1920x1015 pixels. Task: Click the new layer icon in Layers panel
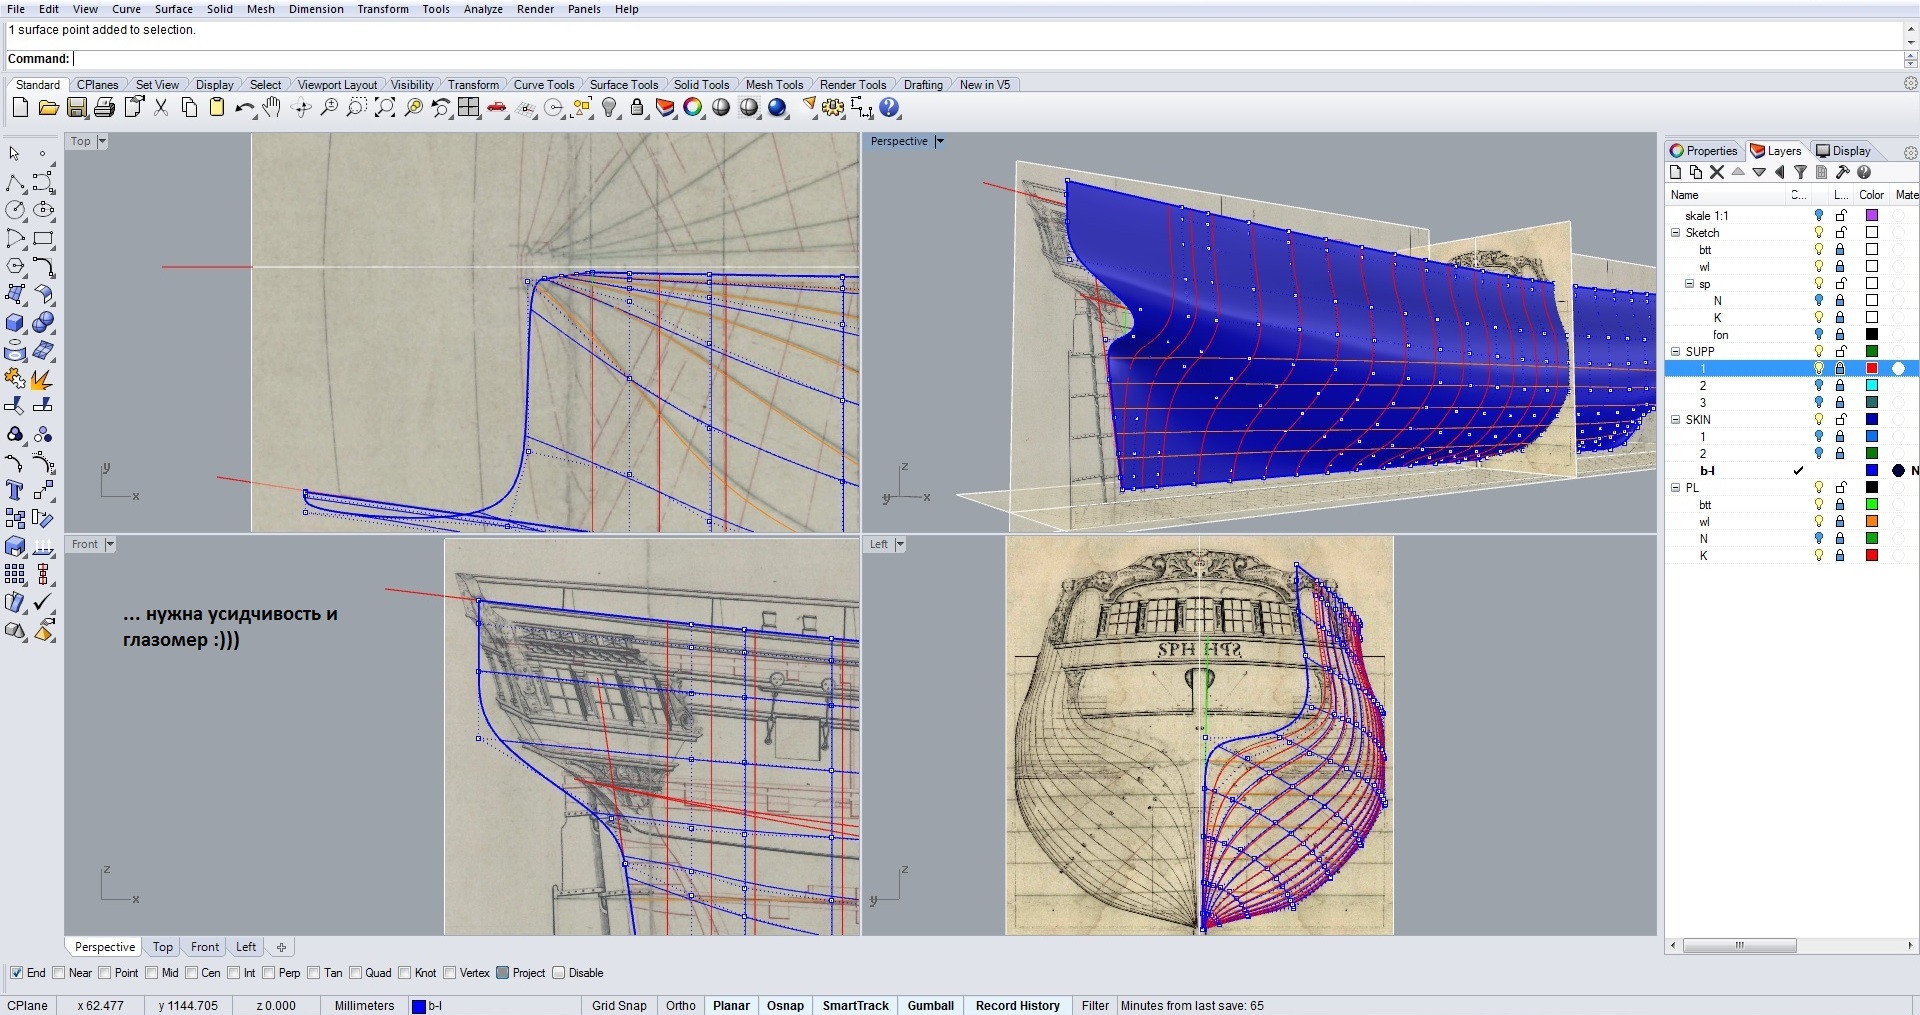point(1676,172)
